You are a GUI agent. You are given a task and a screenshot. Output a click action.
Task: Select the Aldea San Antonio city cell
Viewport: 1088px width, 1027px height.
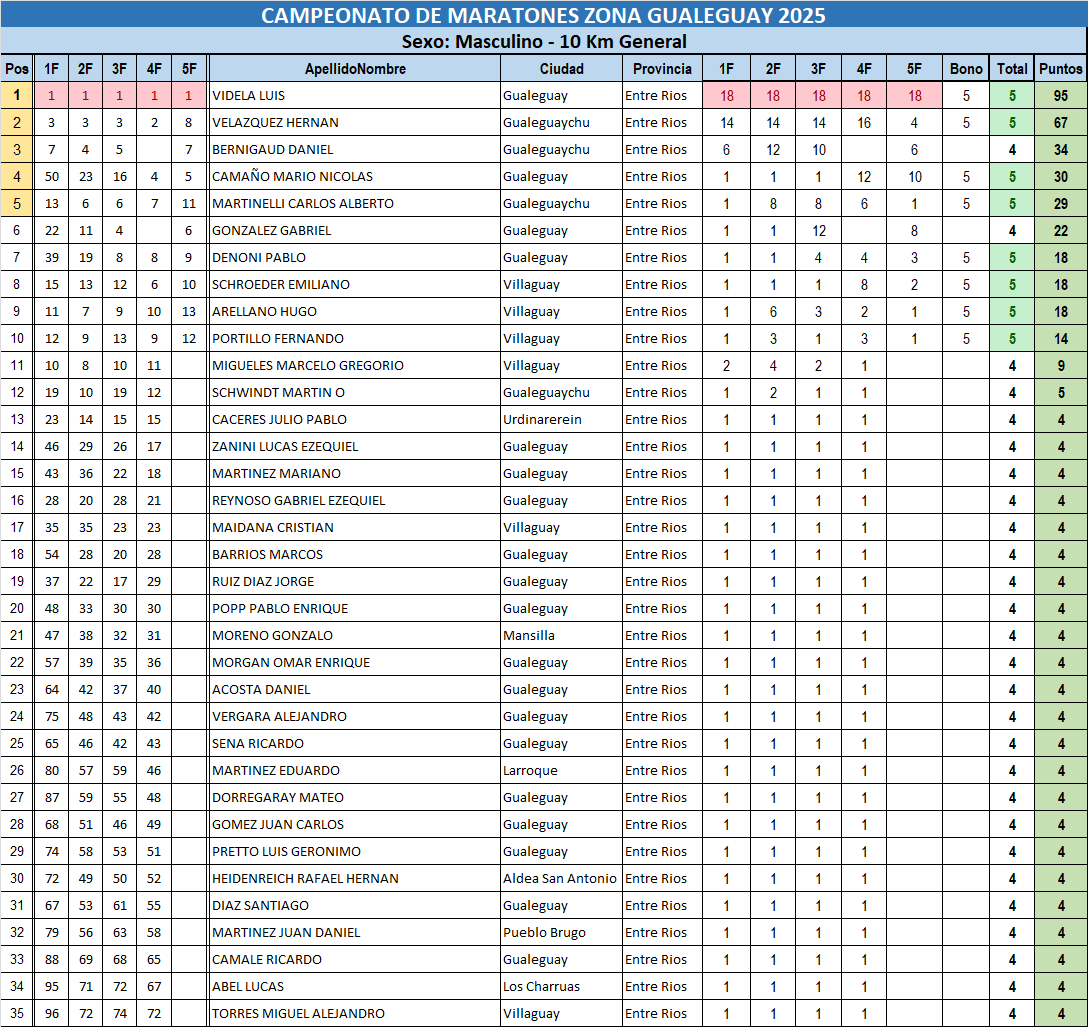[x=561, y=879]
